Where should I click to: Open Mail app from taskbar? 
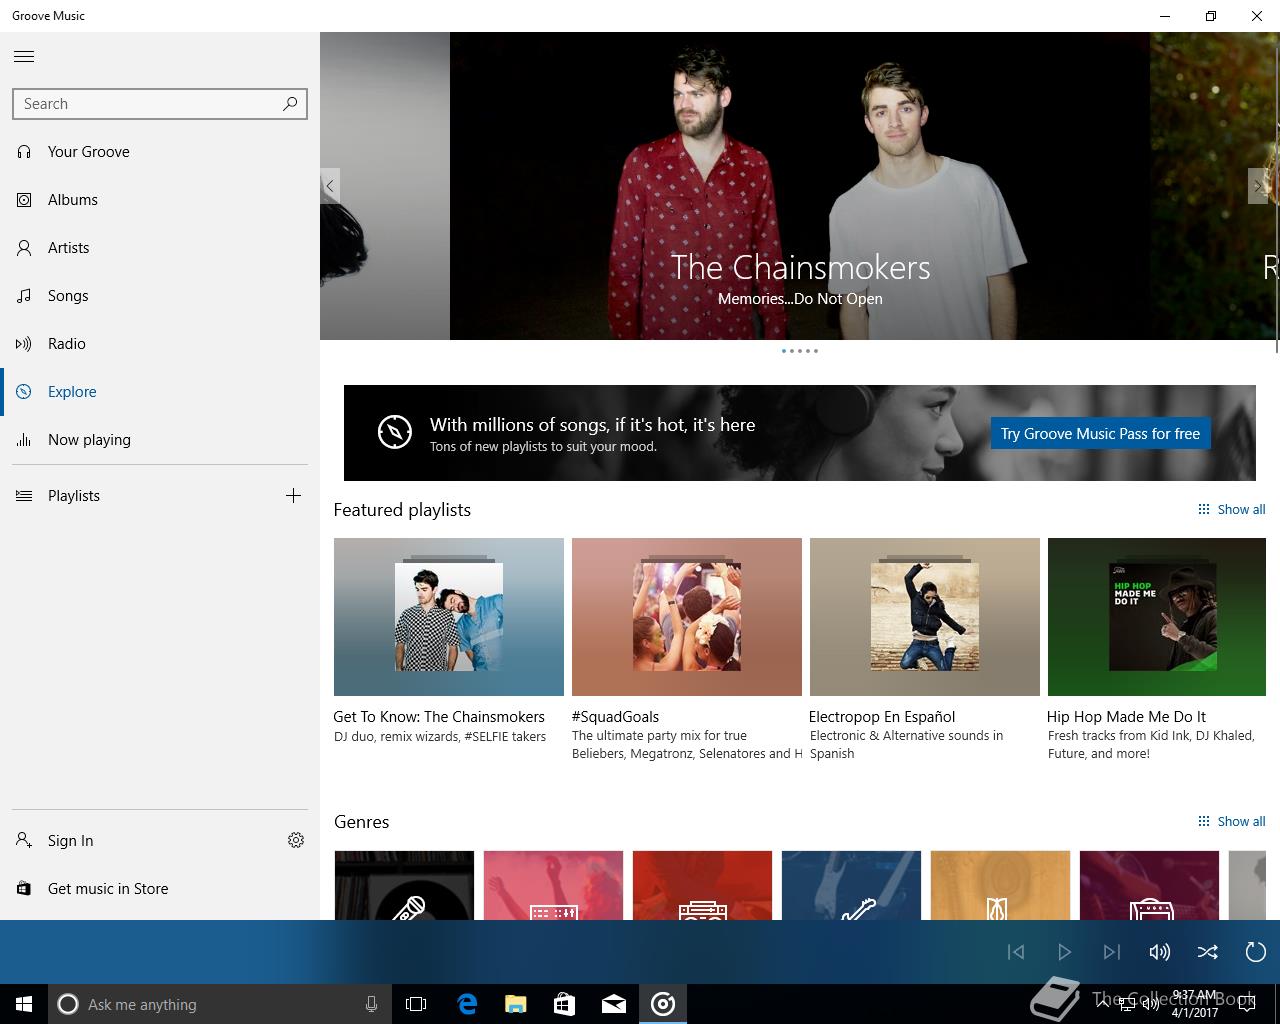click(614, 1004)
